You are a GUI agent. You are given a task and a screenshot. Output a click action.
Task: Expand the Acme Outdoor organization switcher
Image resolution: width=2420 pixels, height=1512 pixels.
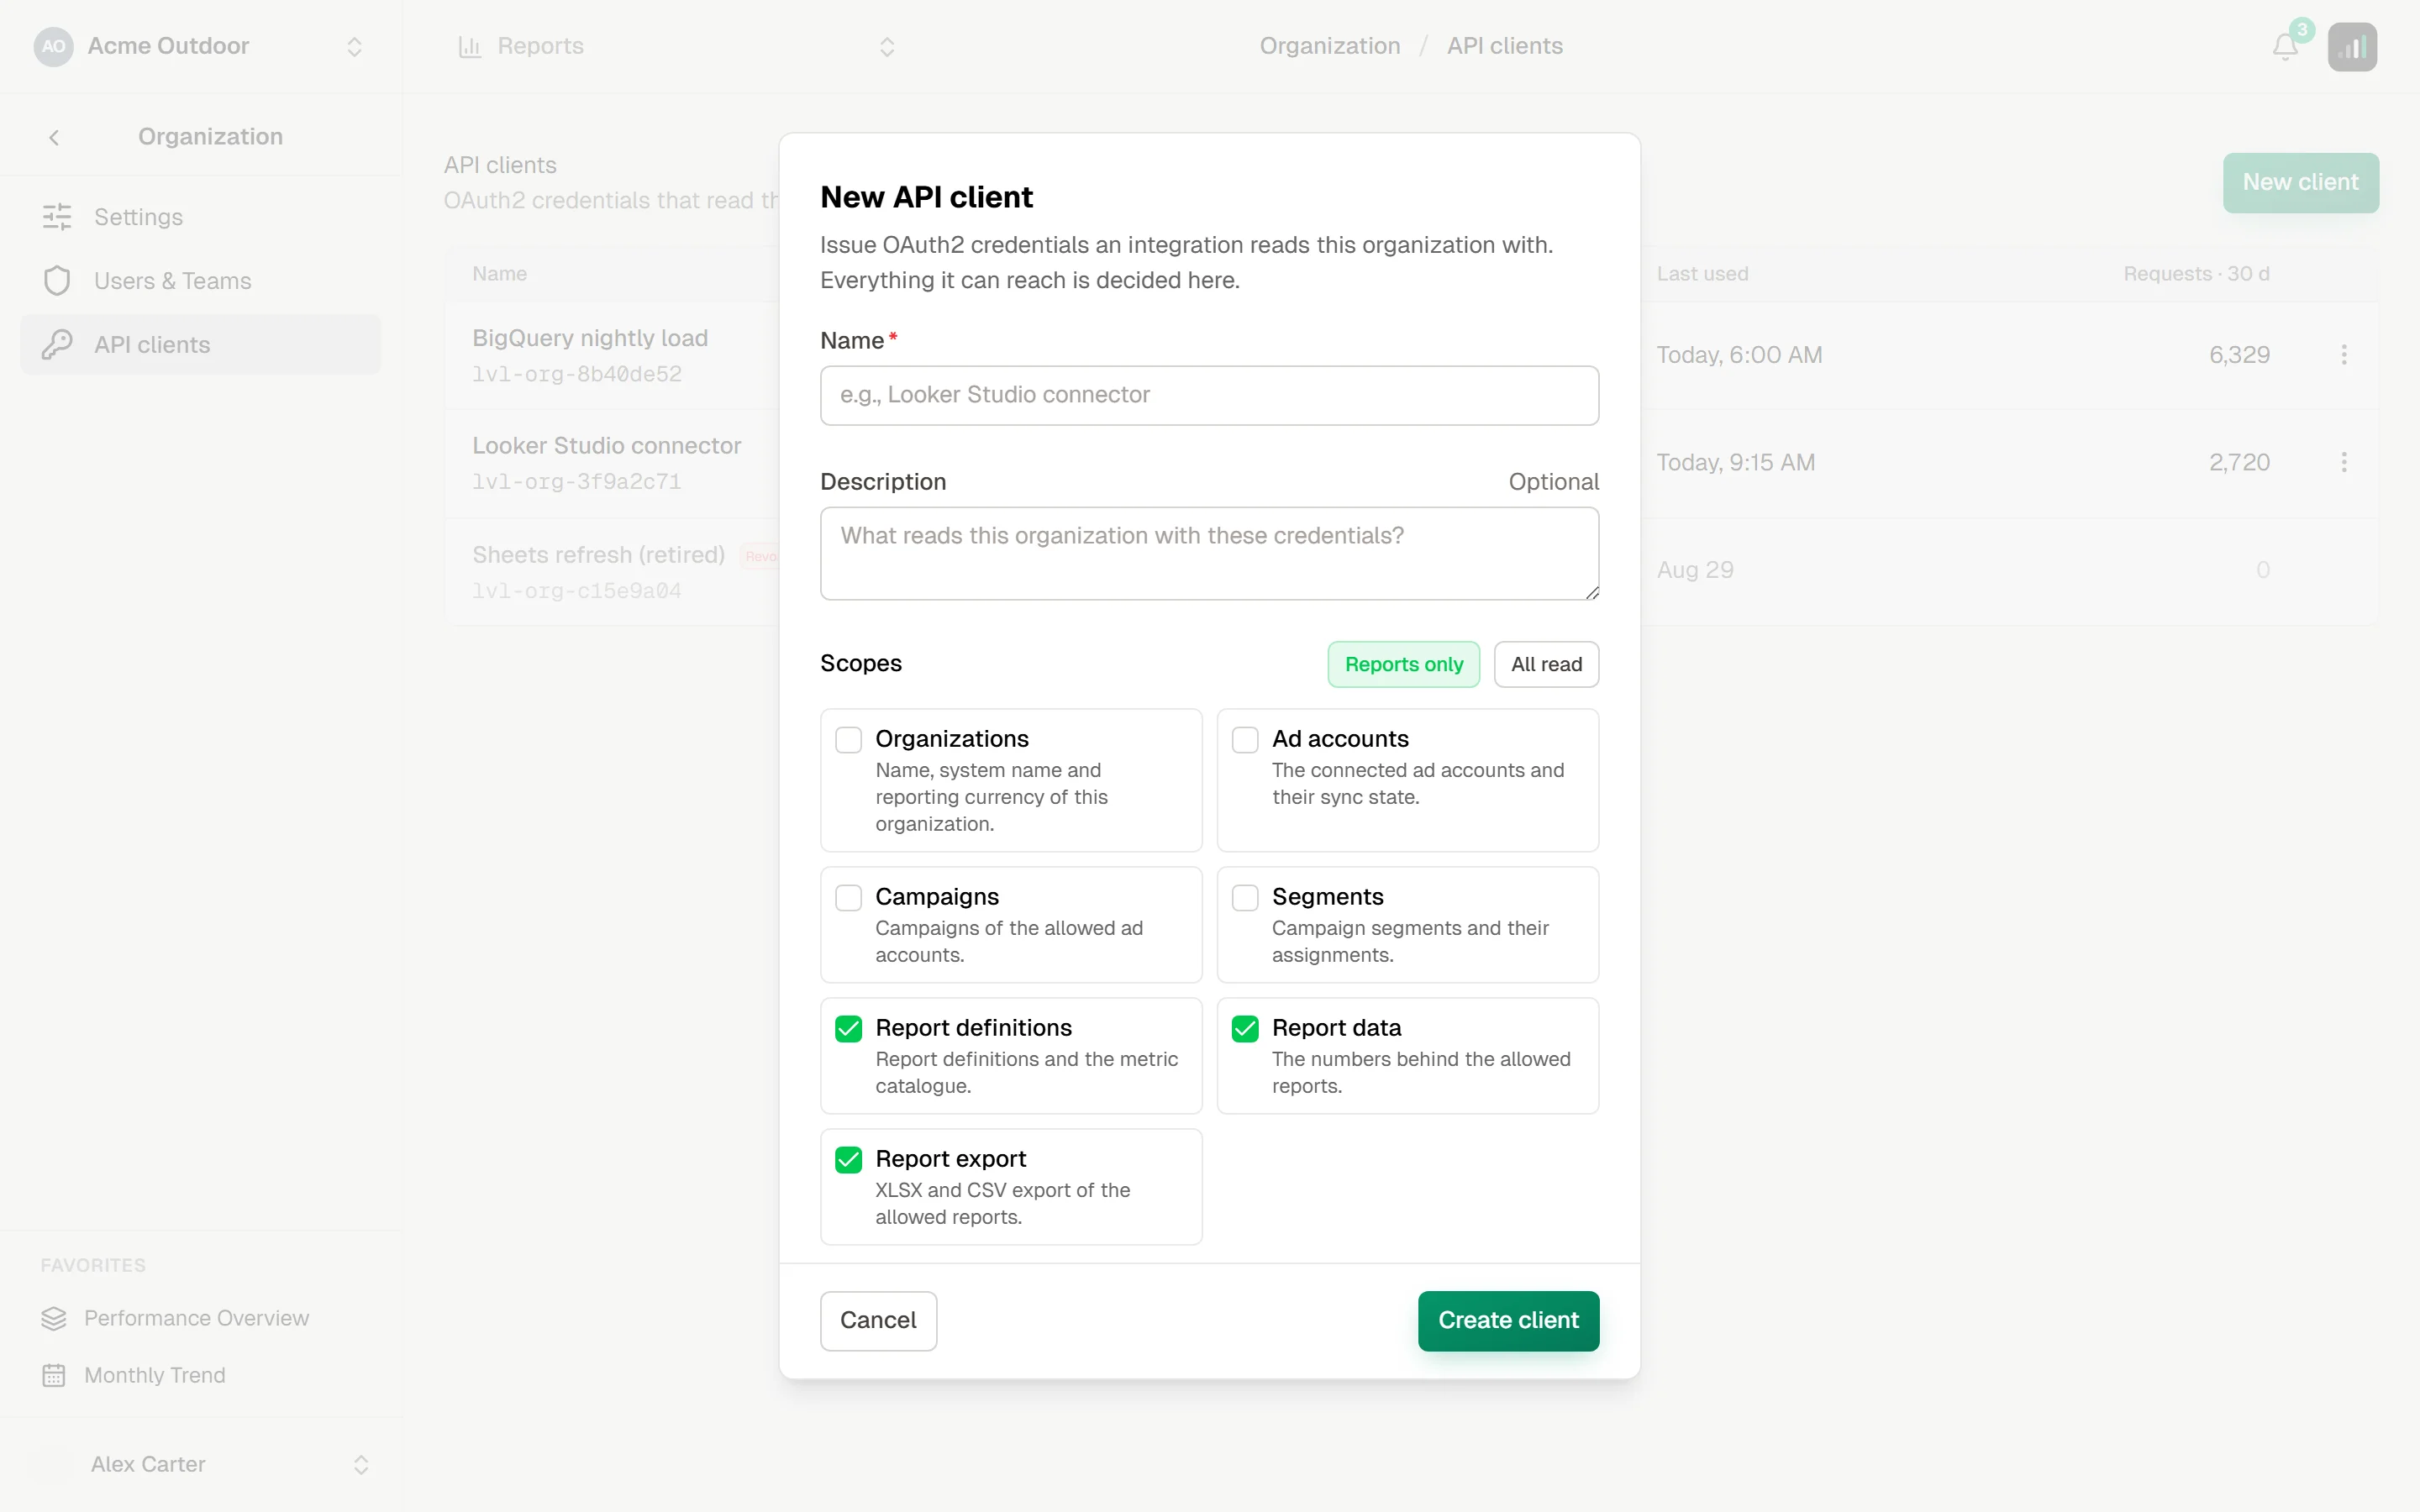point(354,47)
